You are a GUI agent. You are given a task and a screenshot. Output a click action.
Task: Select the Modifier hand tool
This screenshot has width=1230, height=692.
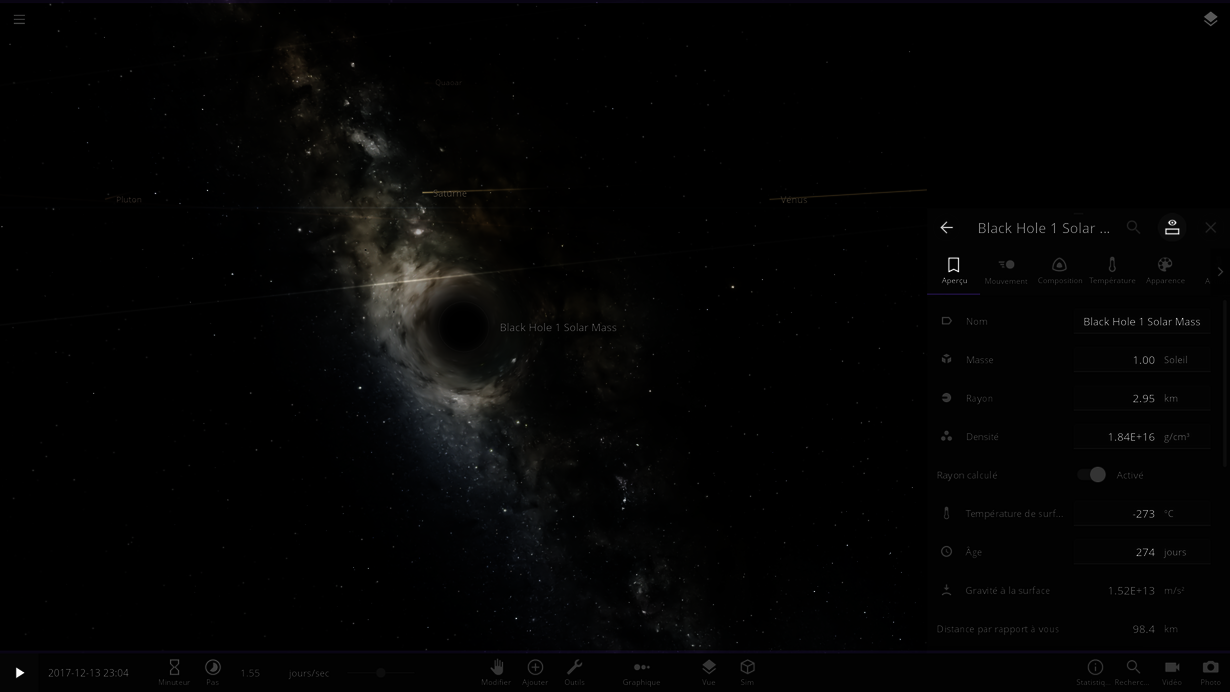click(496, 671)
